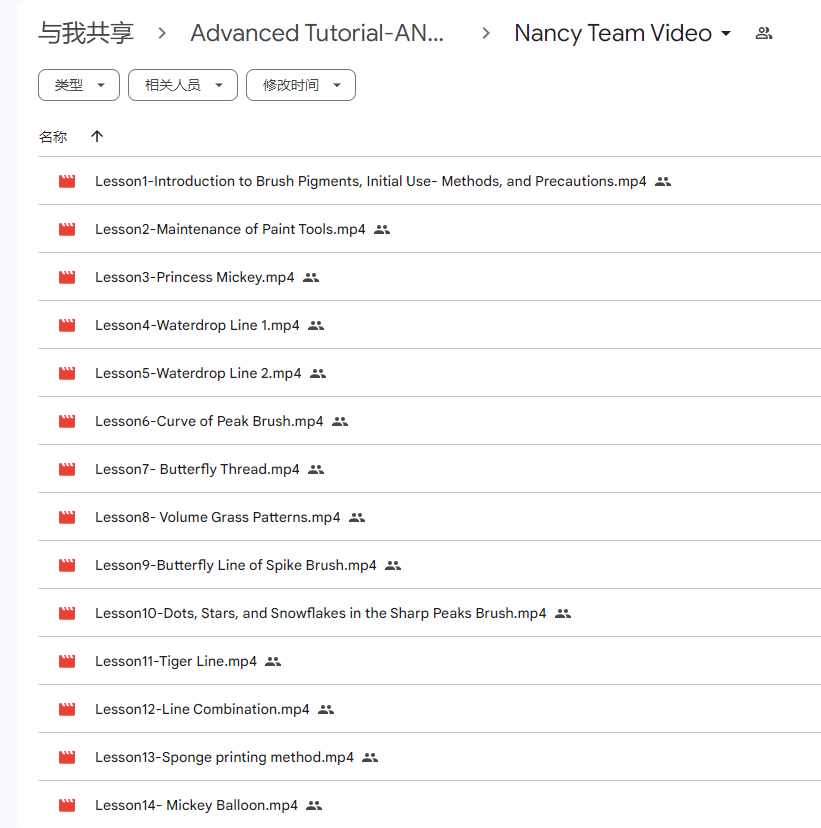Screen dimensions: 821x828
Task: Click the video icon for Lesson8- Volume Grass Patterns
Action: [x=67, y=518]
